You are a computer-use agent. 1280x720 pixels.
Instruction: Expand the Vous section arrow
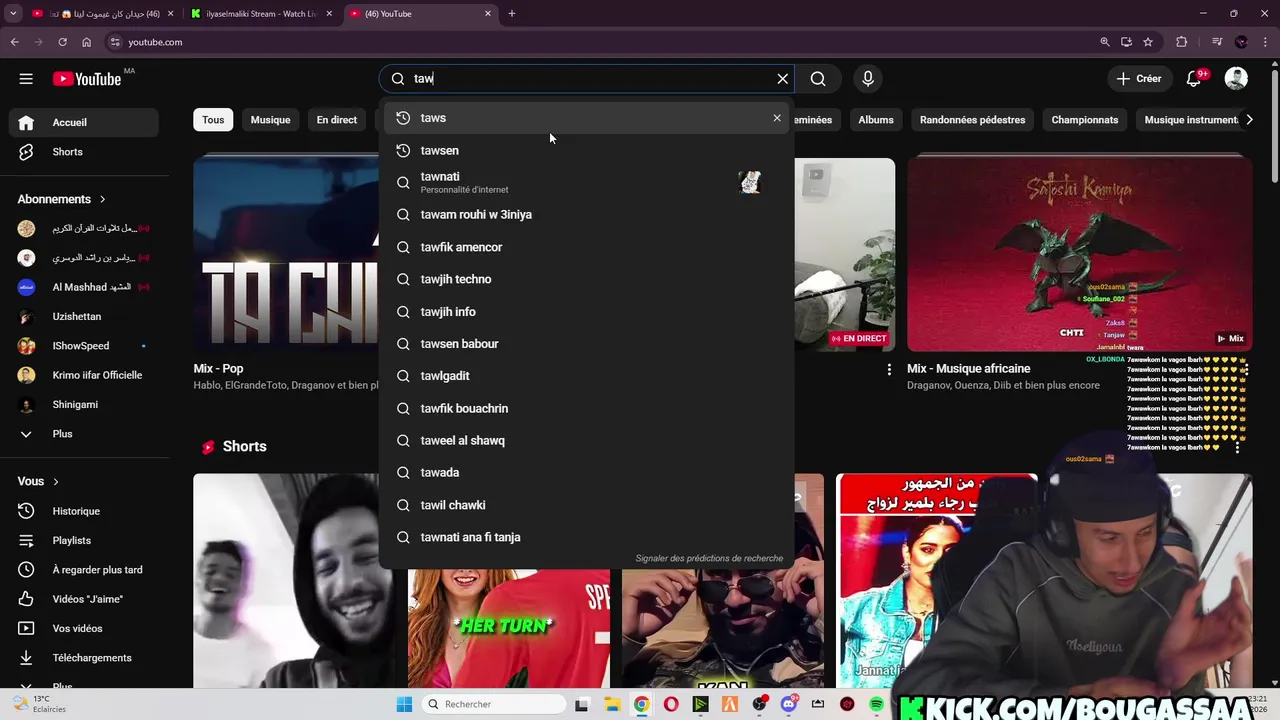click(56, 481)
